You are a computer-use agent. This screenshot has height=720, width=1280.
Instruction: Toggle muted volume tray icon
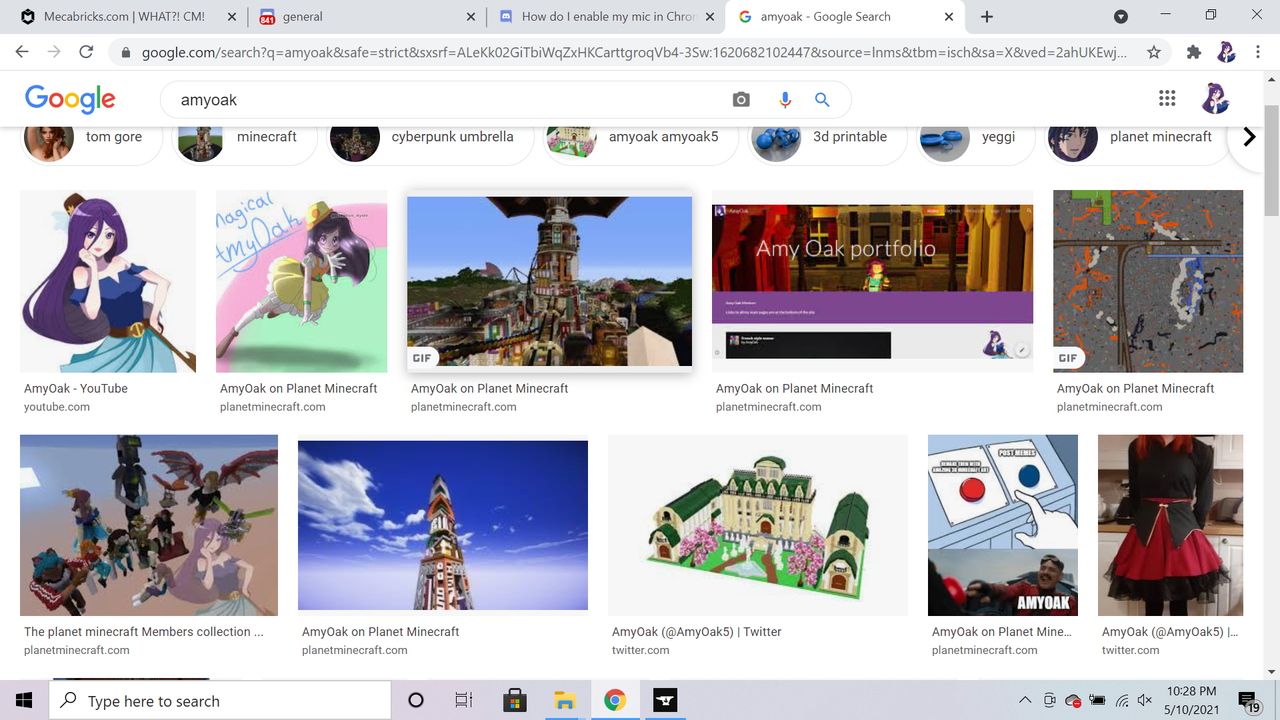[1145, 700]
